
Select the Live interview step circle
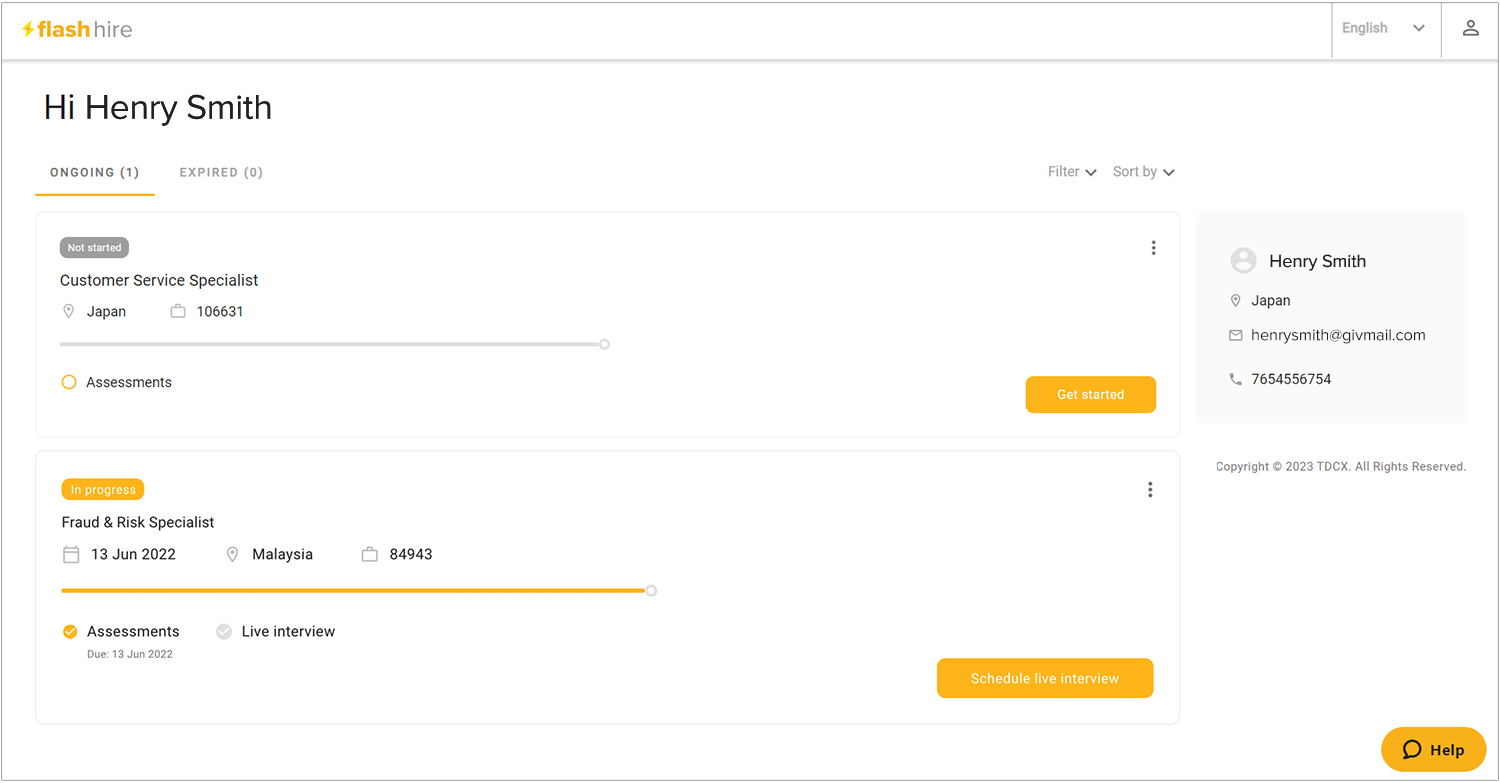[x=223, y=631]
